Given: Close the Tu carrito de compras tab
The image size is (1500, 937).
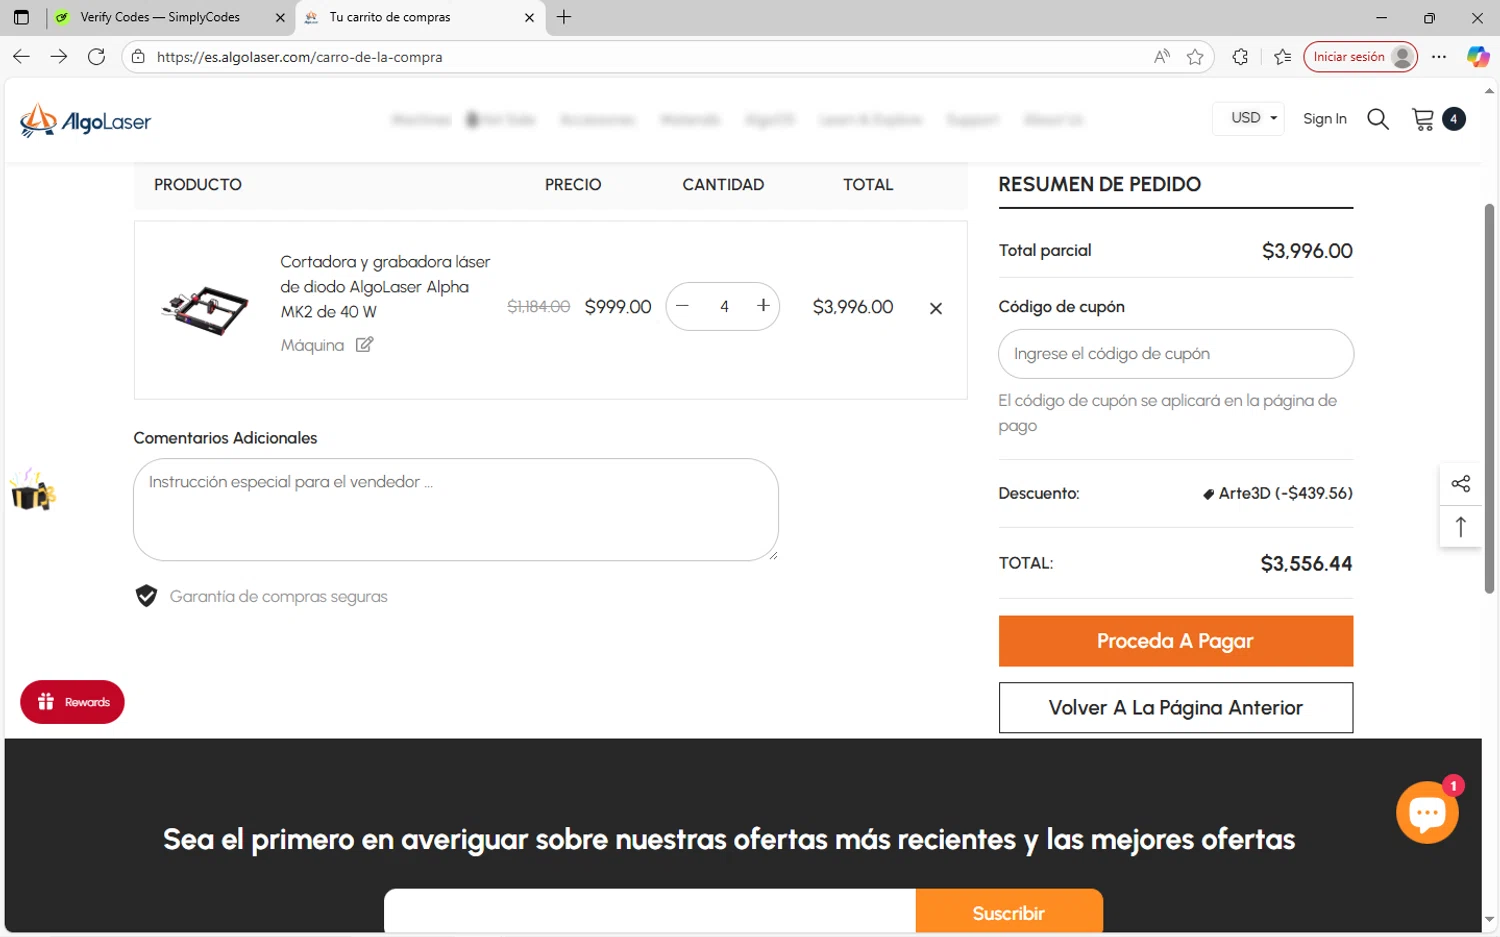Looking at the screenshot, I should point(529,17).
